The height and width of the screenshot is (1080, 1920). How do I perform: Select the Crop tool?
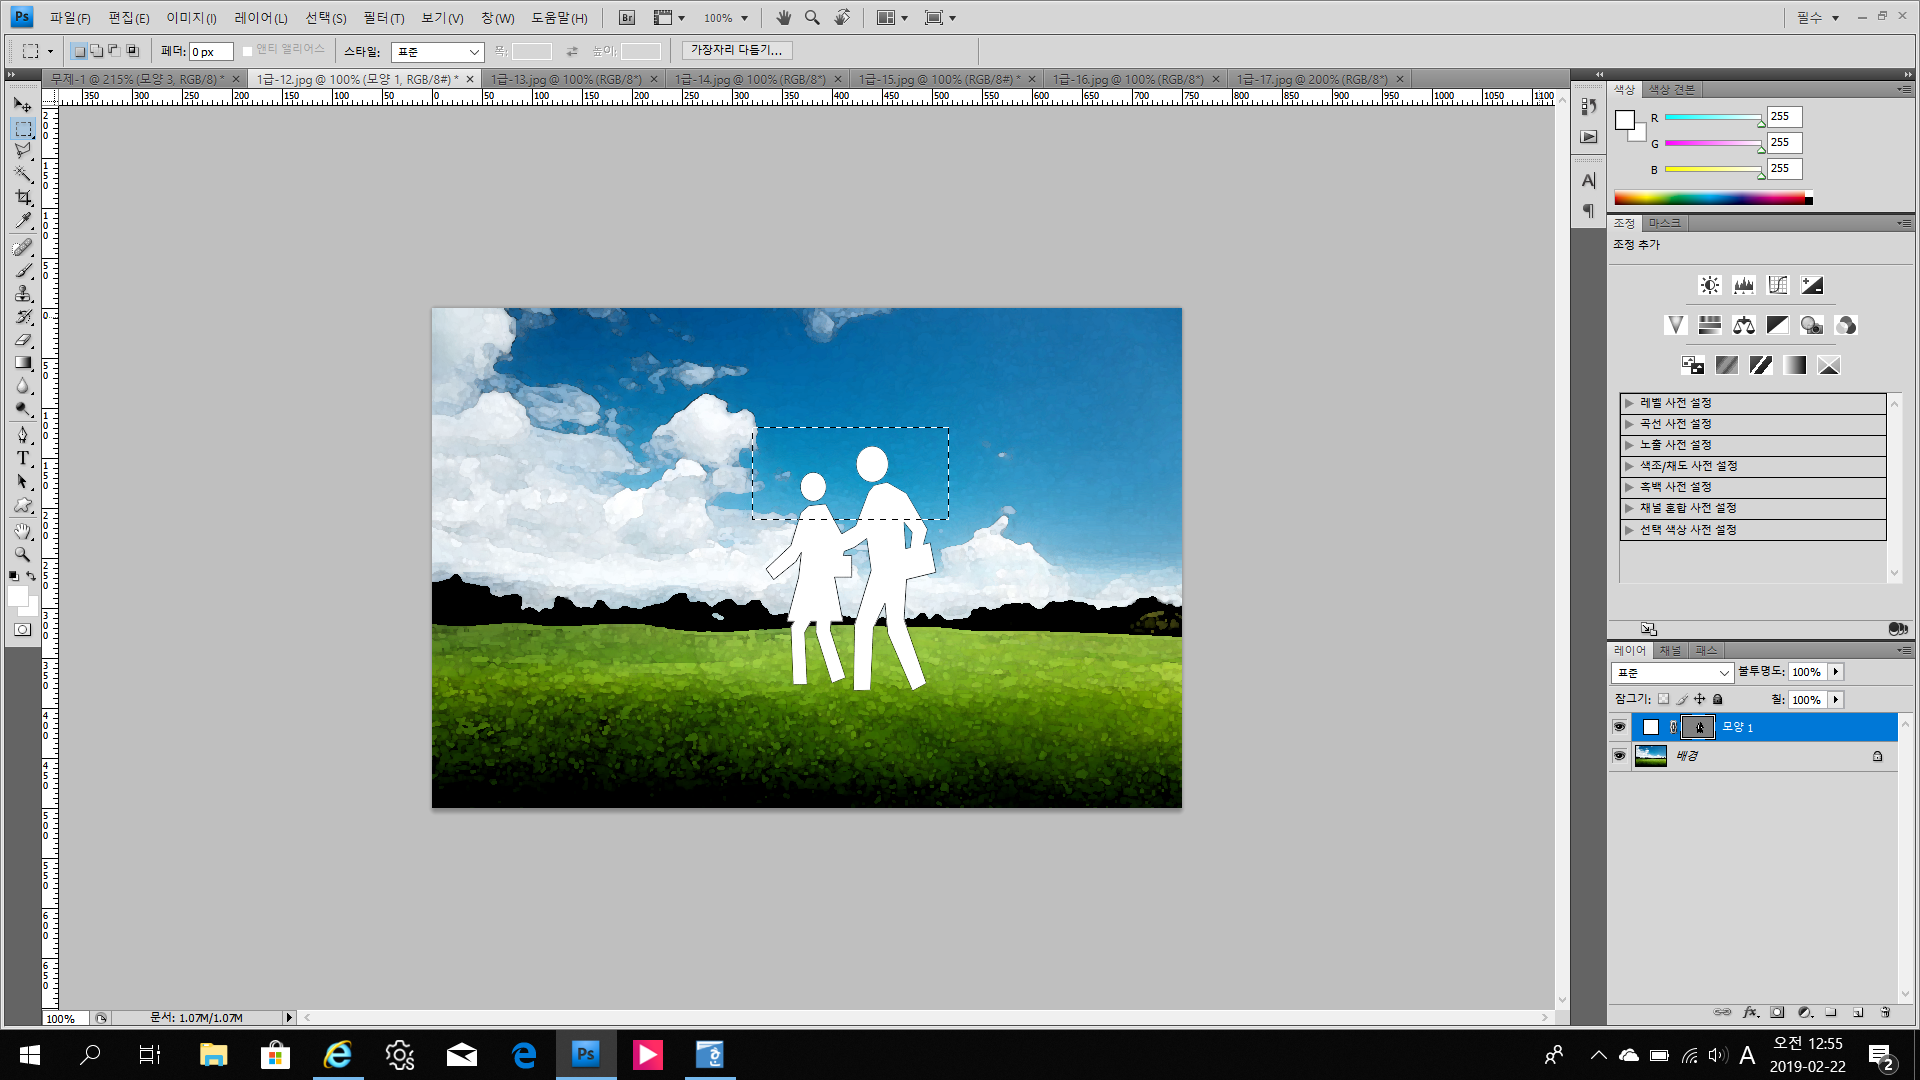pyautogui.click(x=22, y=198)
